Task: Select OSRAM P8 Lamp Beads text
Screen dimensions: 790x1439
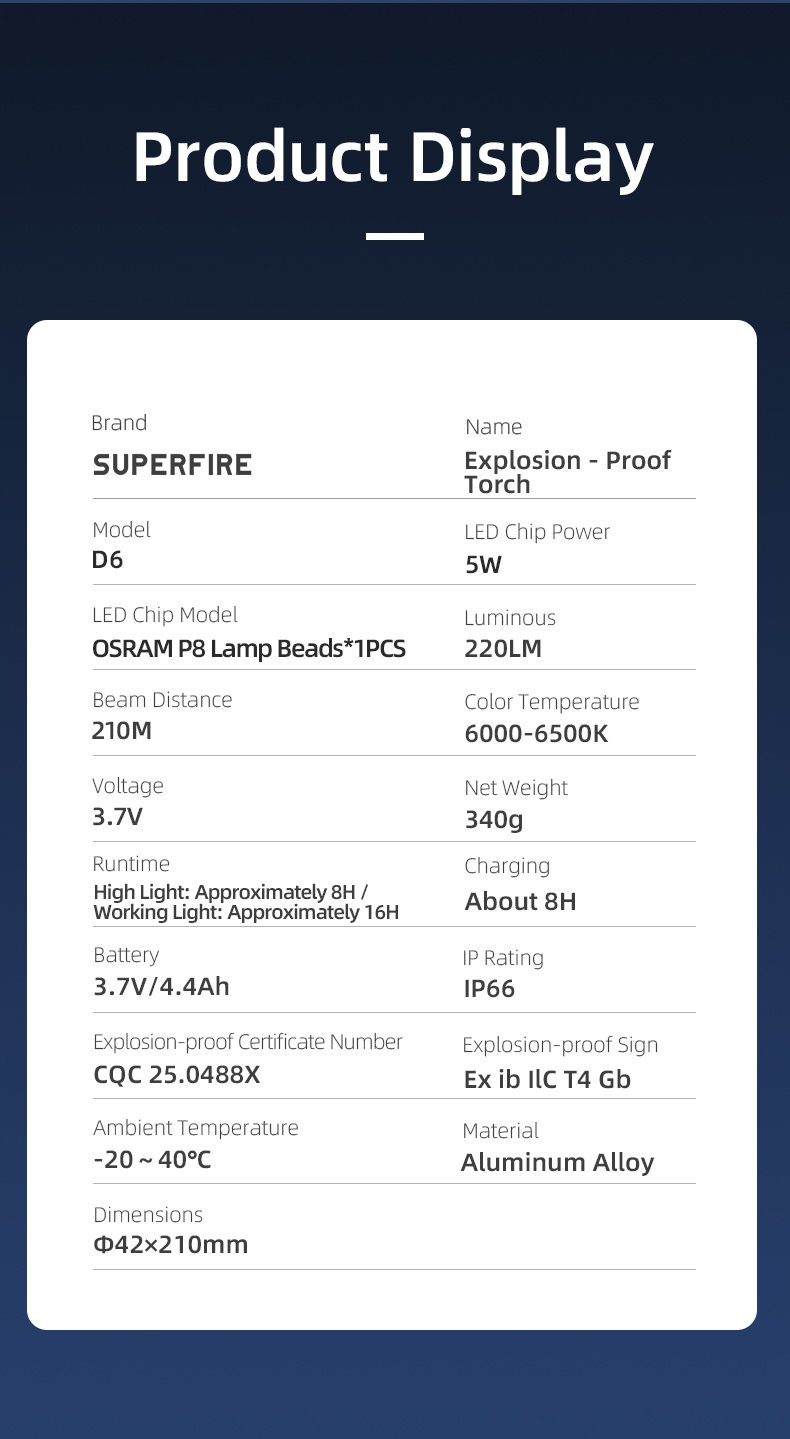Action: [x=249, y=649]
